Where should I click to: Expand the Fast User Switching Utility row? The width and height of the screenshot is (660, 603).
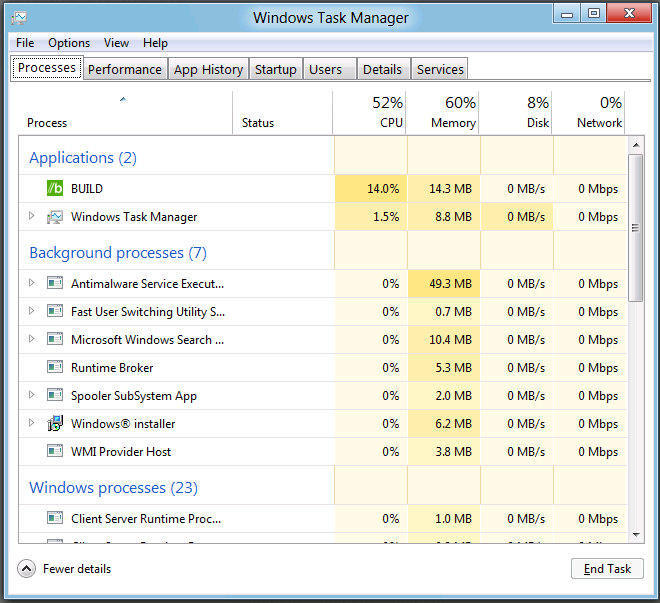click(x=32, y=311)
